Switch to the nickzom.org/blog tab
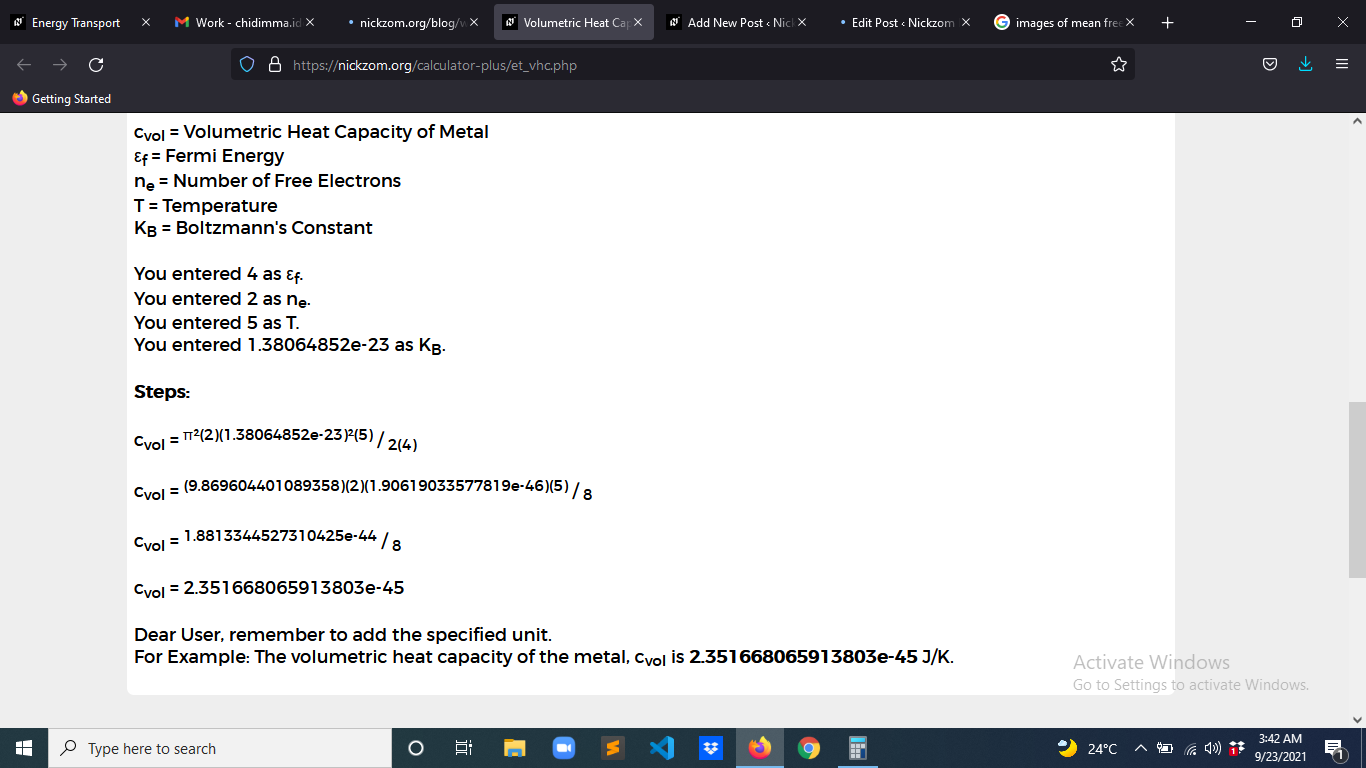Viewport: 1366px width, 768px height. [x=408, y=22]
